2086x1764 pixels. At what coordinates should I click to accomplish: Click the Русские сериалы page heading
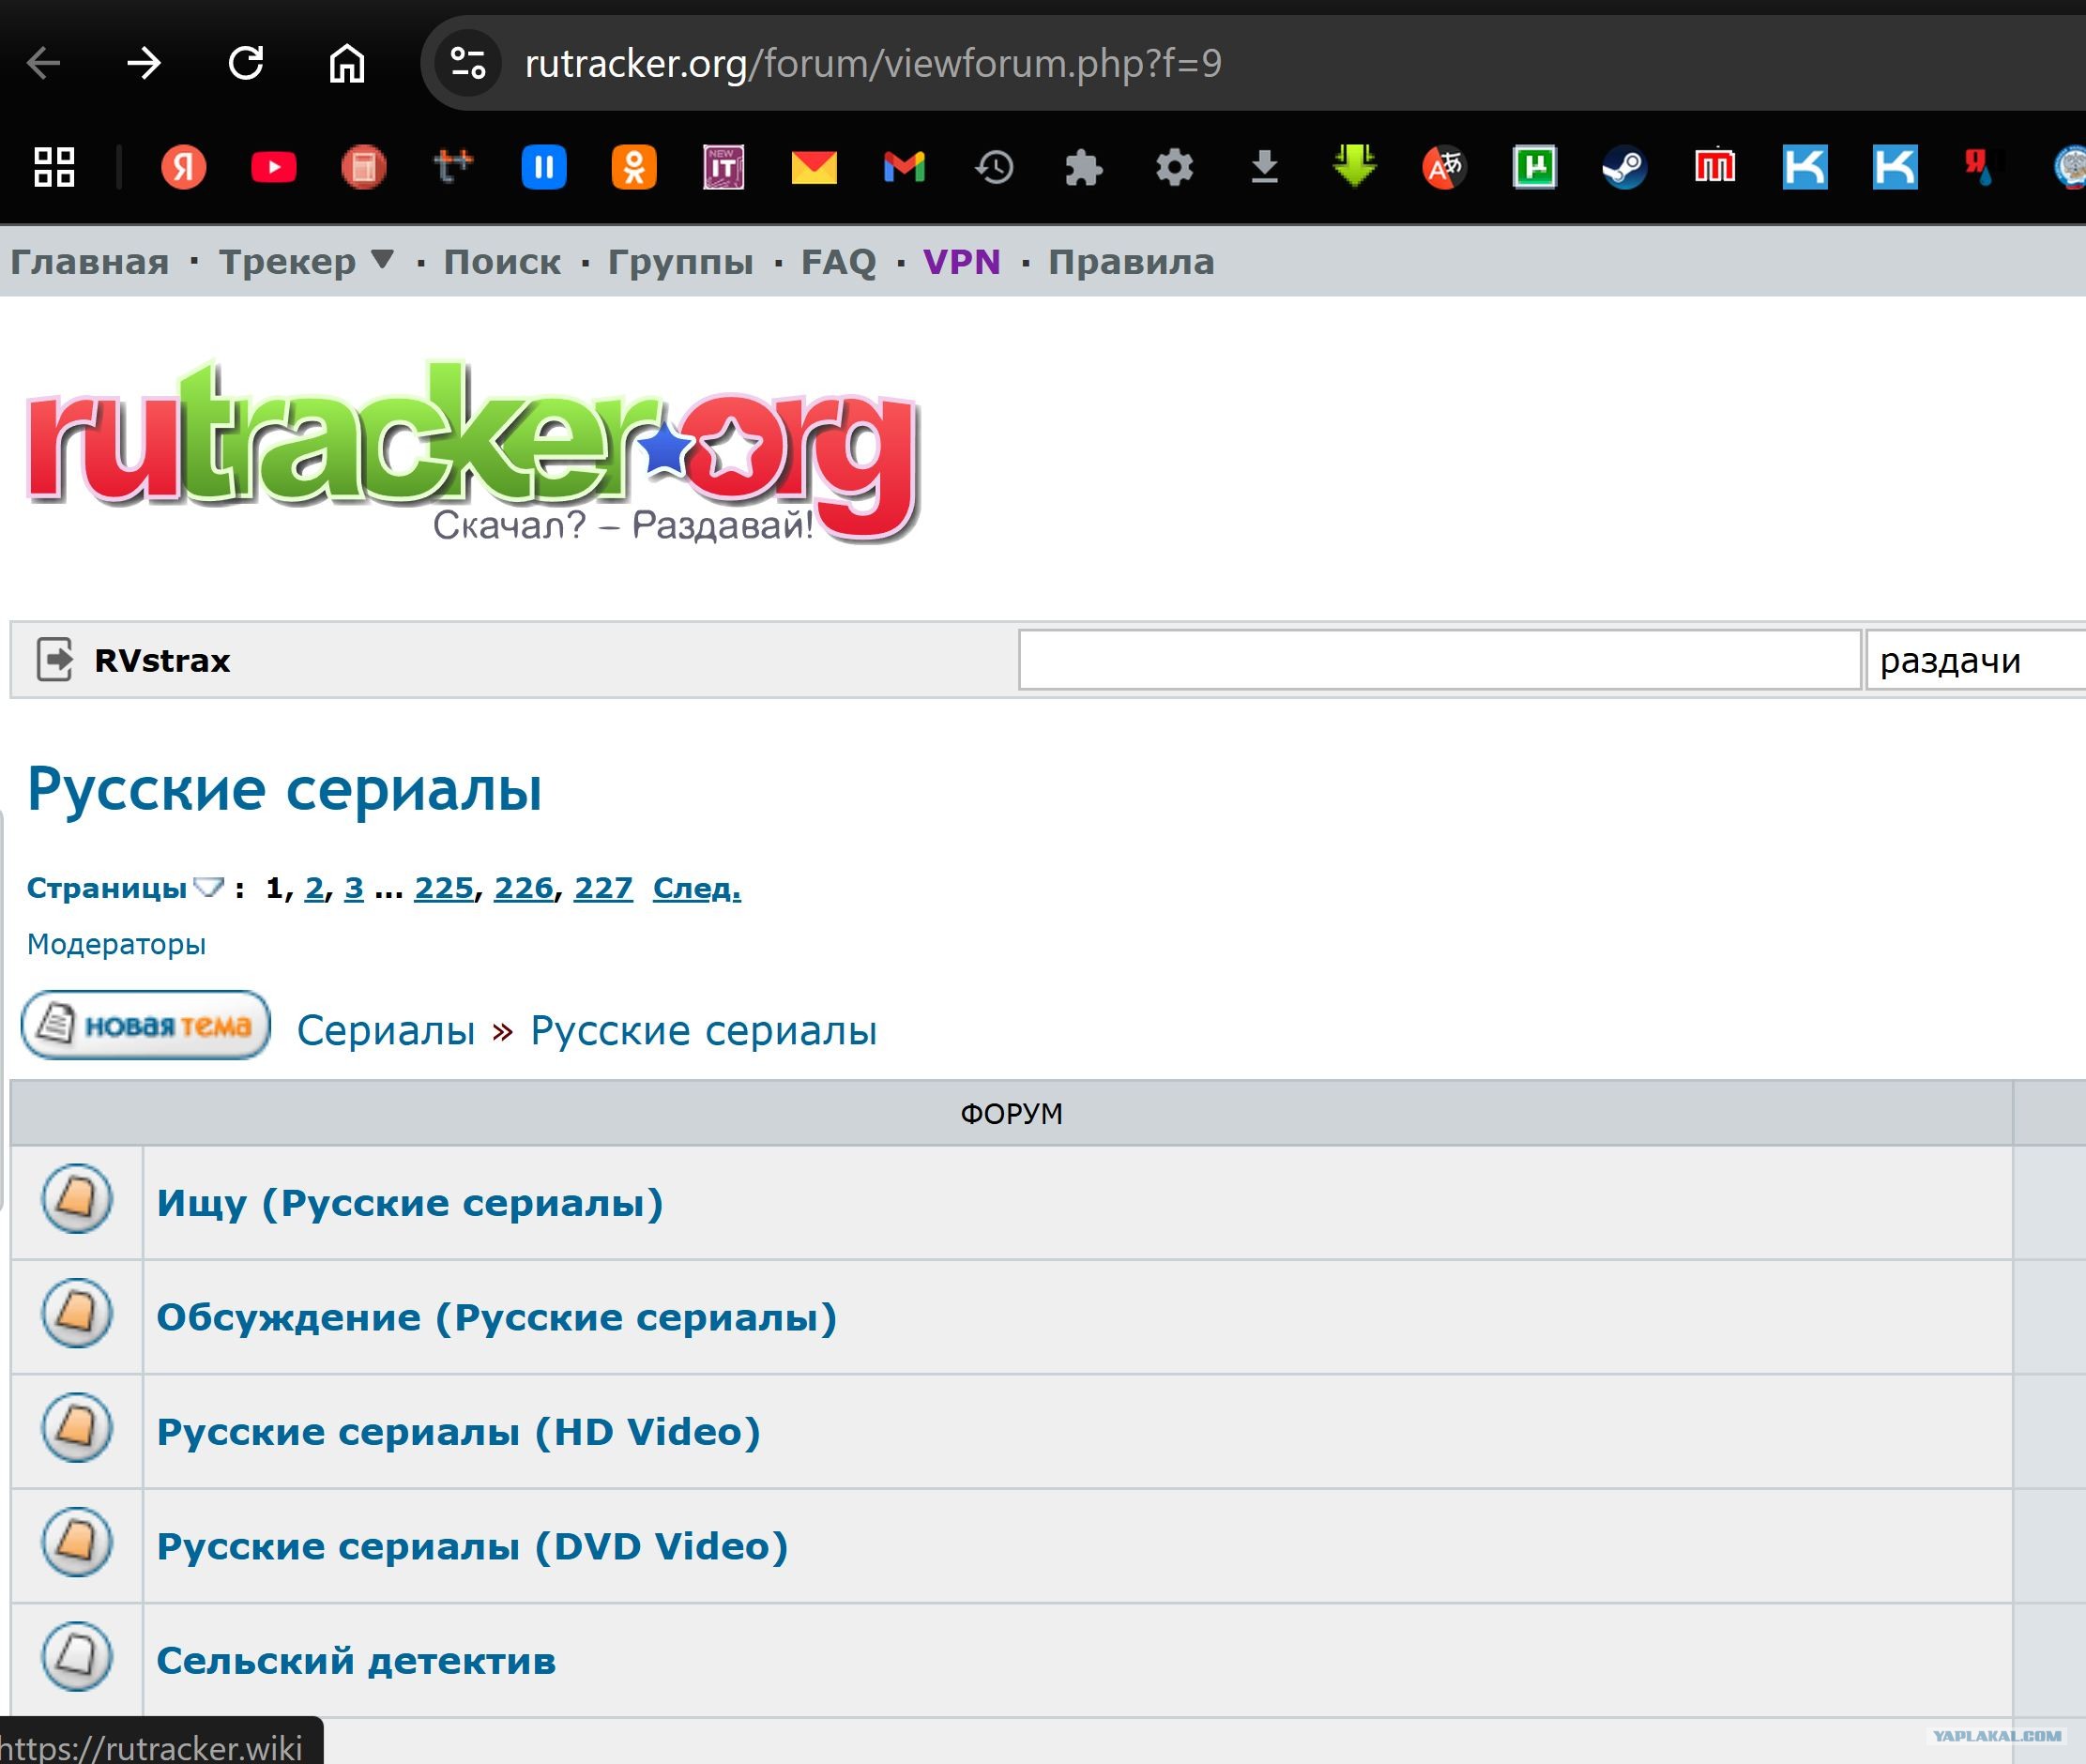(285, 789)
